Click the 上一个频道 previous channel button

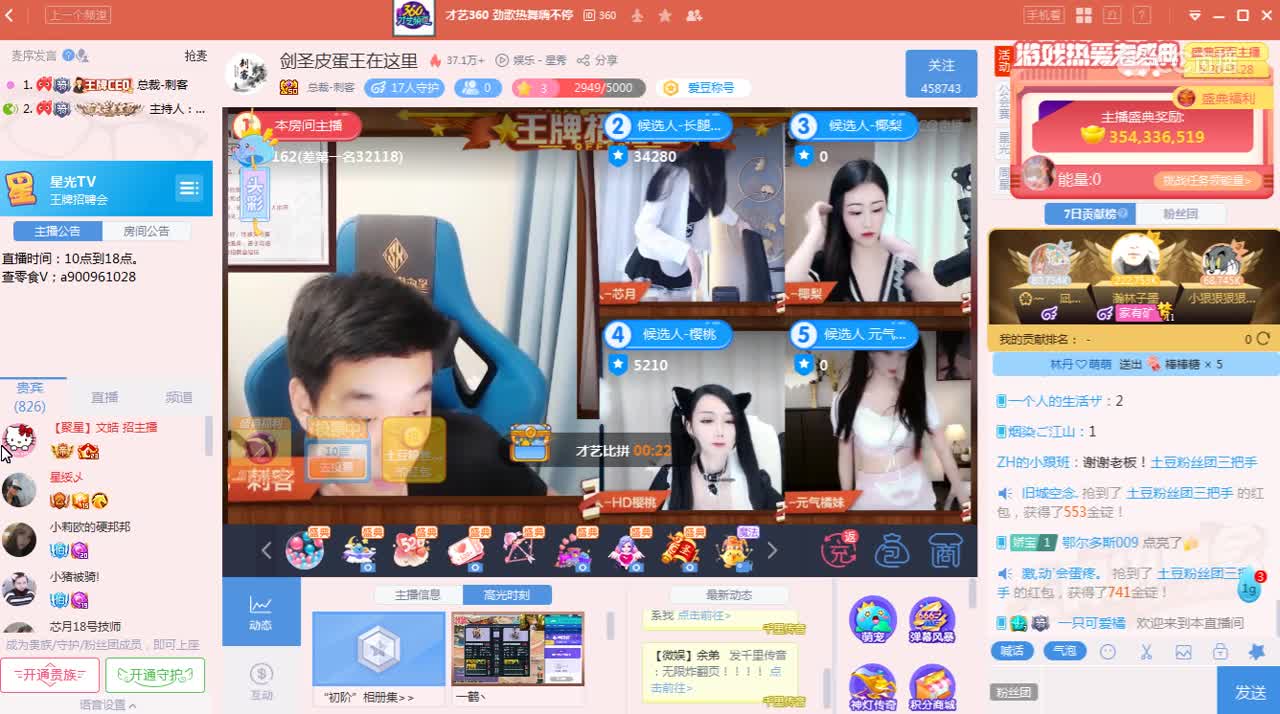pos(78,15)
